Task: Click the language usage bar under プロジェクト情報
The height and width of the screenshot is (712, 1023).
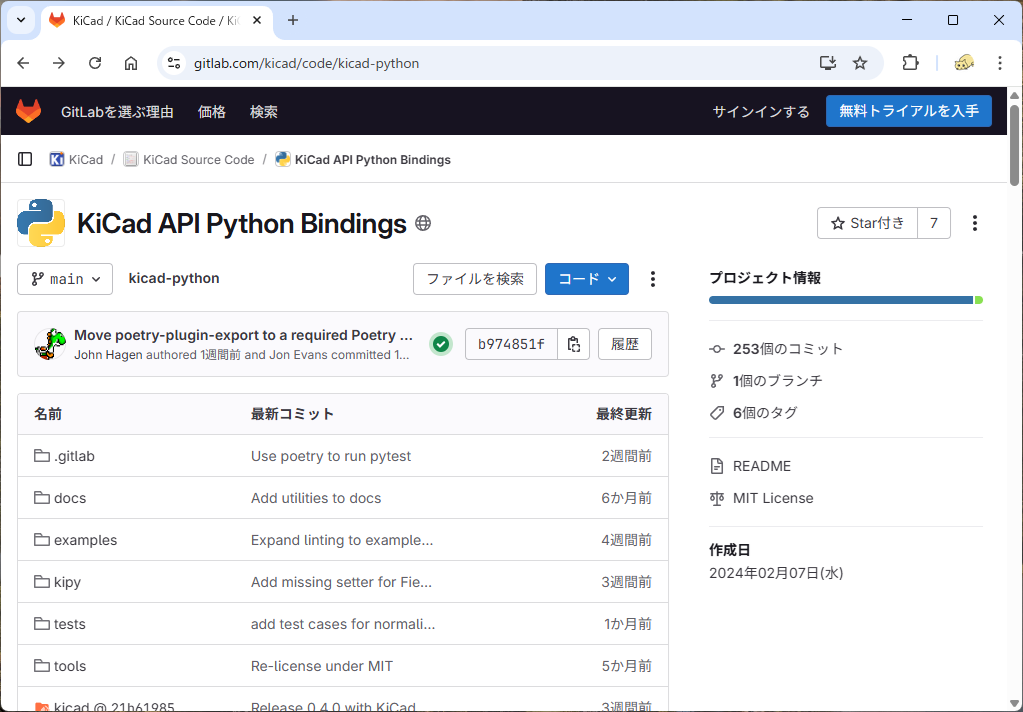Action: tap(846, 300)
